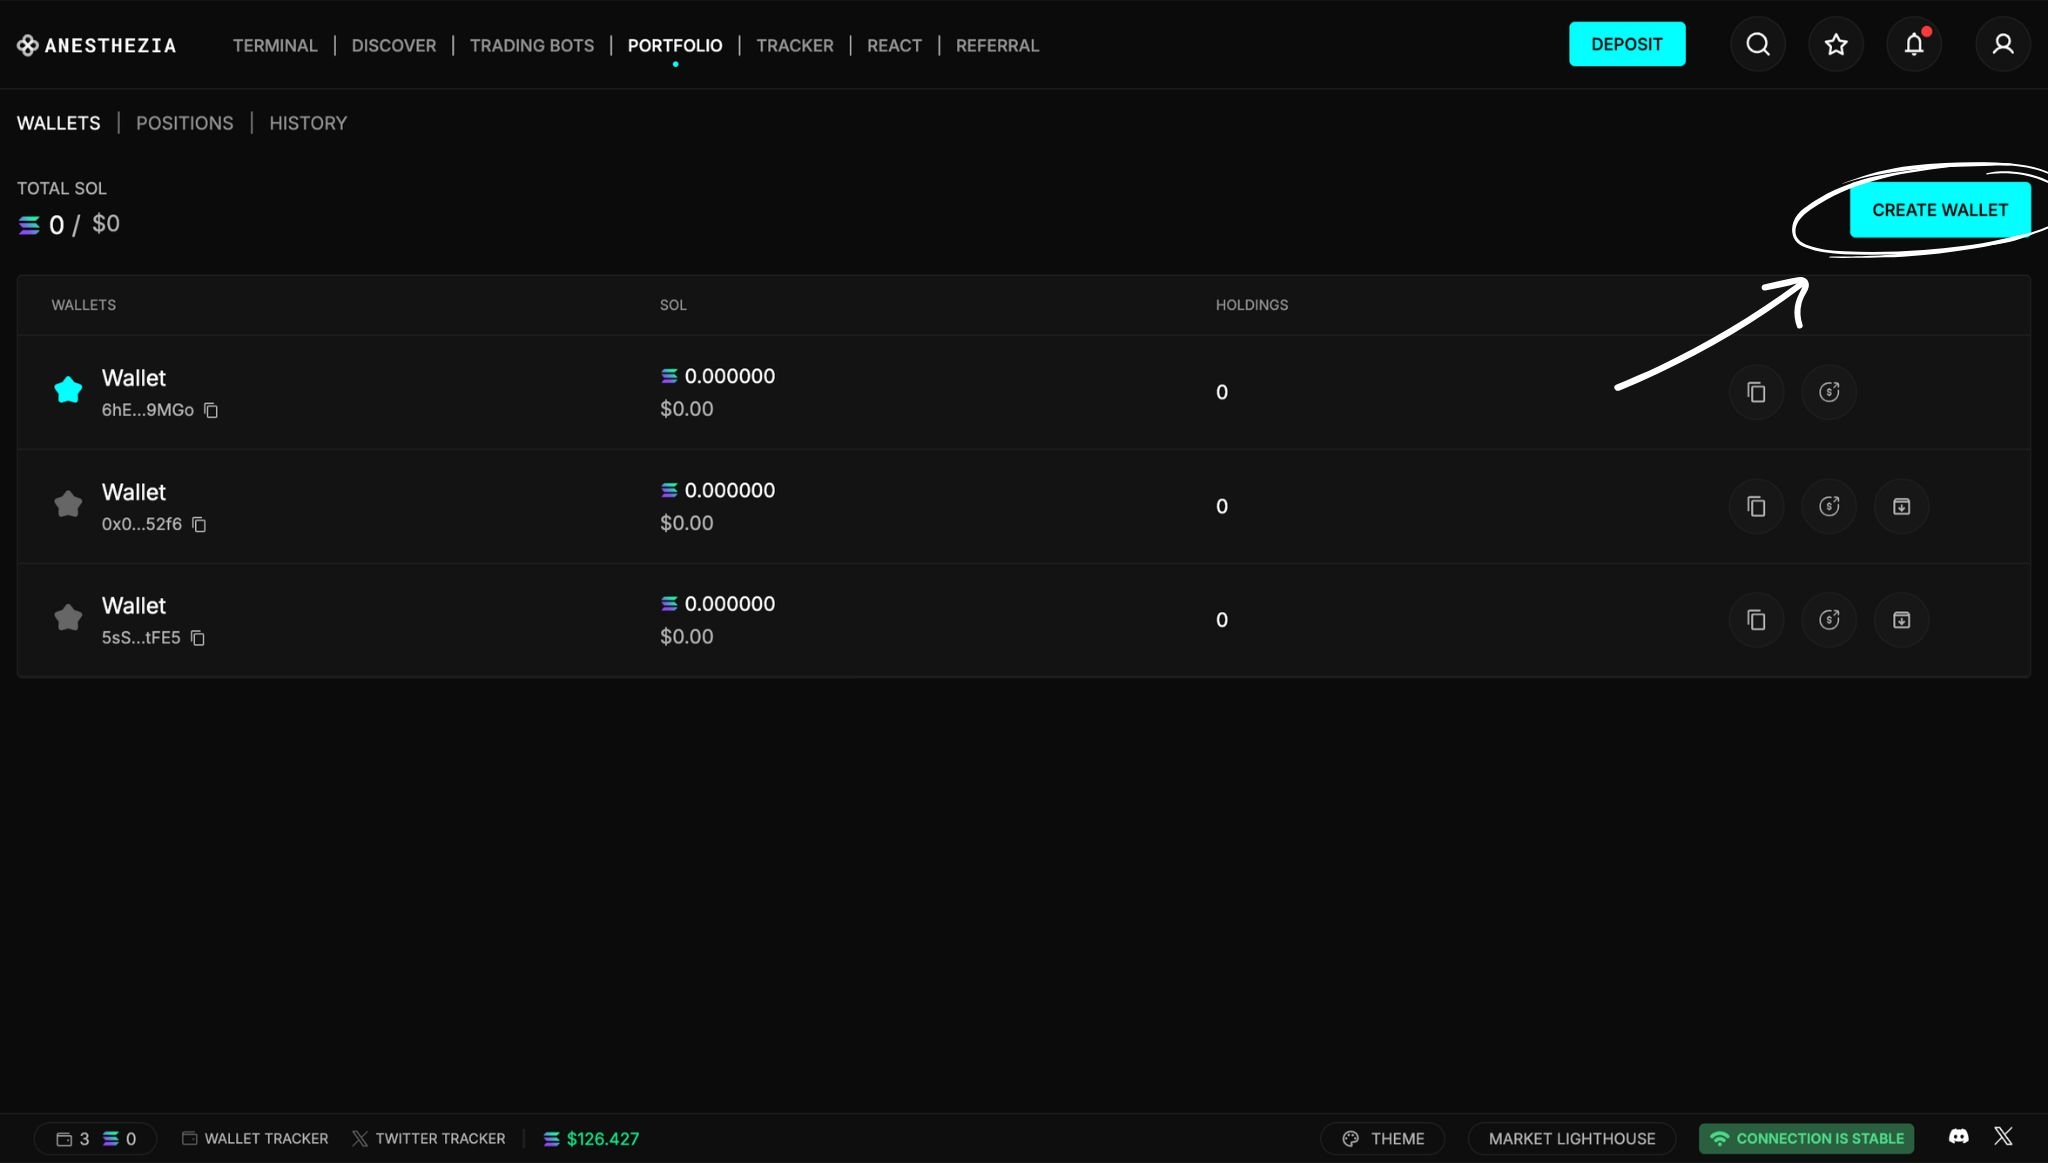Image resolution: width=2048 pixels, height=1163 pixels.
Task: Open the X social icon in footer
Action: (2003, 1137)
